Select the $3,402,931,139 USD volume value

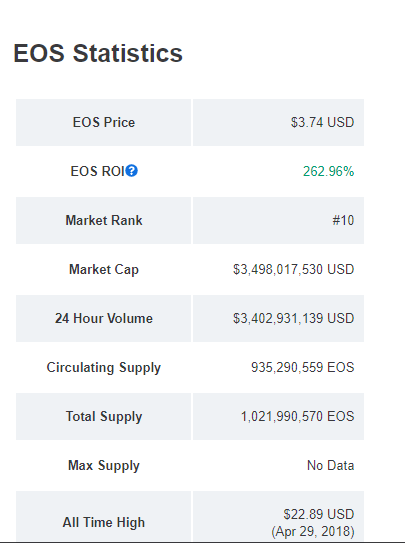[x=294, y=318]
